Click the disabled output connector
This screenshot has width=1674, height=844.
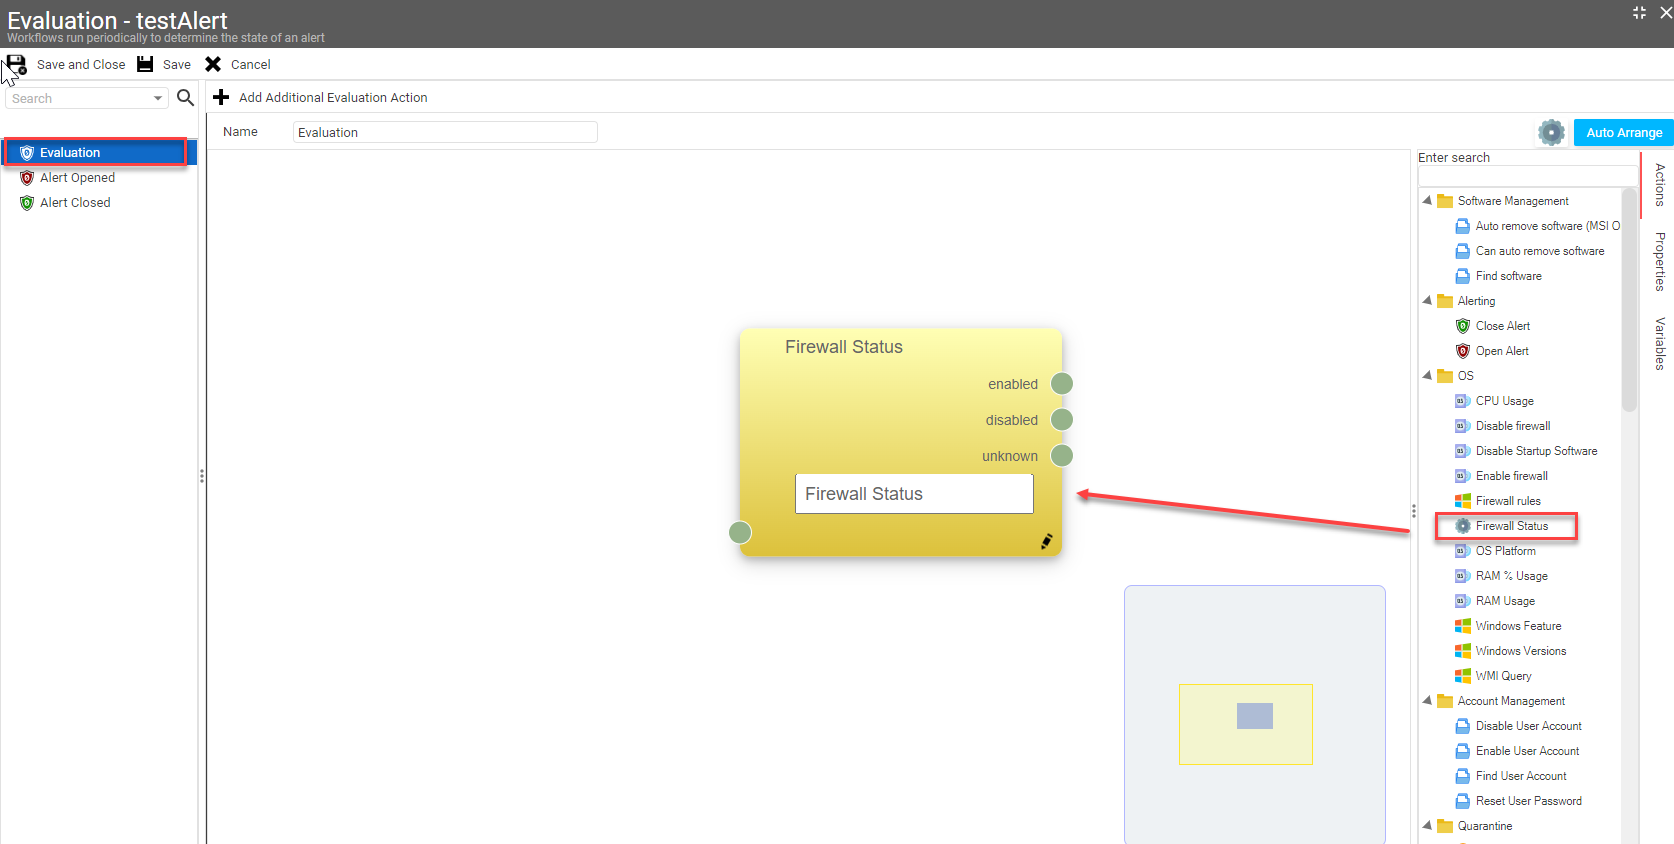(1062, 420)
